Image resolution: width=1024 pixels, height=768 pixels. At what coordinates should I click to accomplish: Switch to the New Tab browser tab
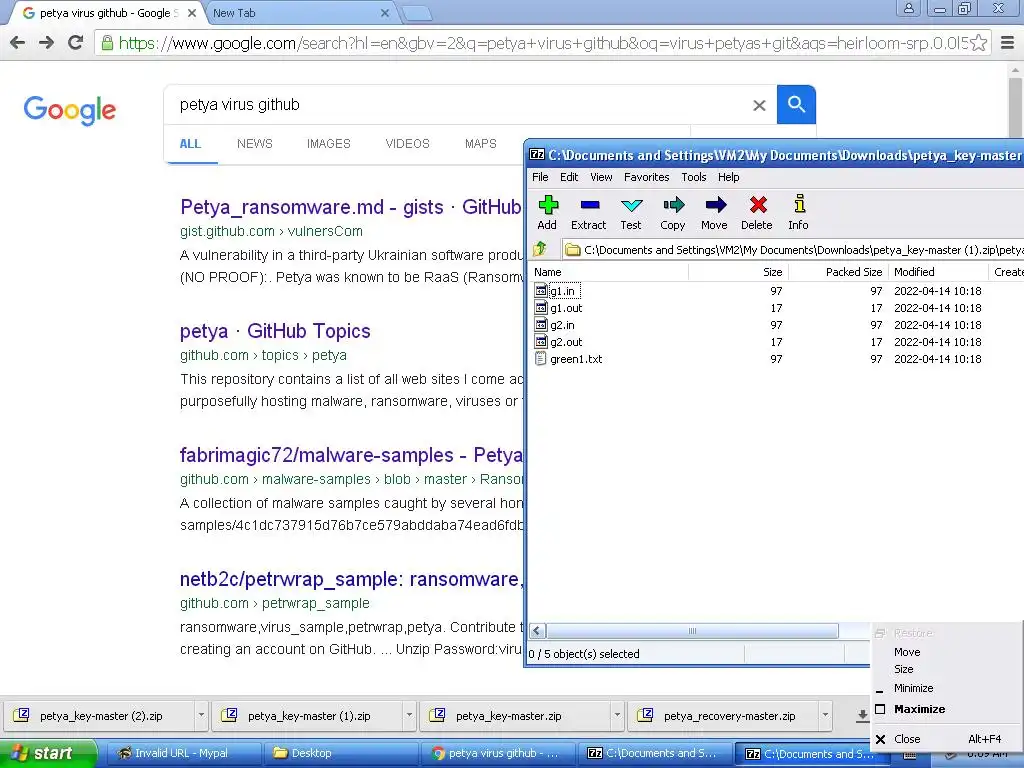pyautogui.click(x=300, y=13)
